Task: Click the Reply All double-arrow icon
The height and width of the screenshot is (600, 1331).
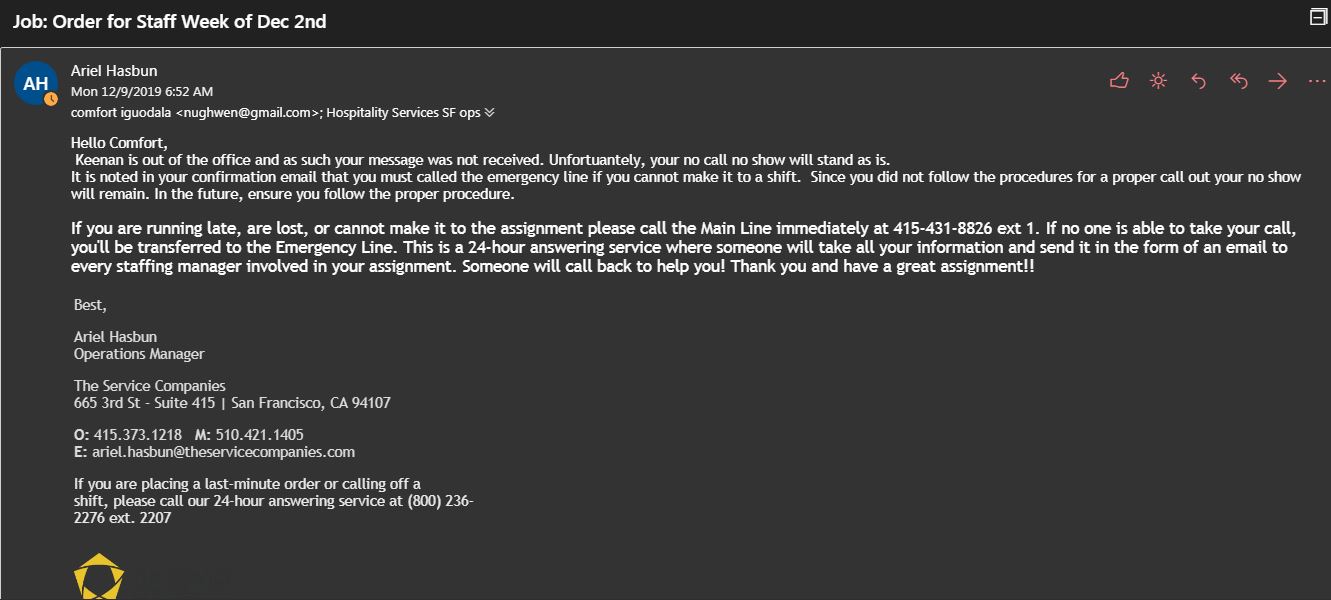Action: [1238, 81]
